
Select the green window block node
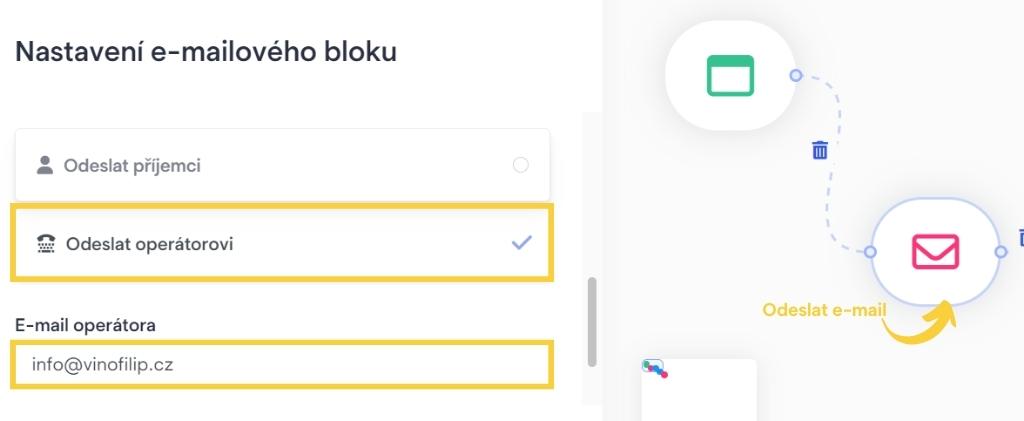[730, 75]
